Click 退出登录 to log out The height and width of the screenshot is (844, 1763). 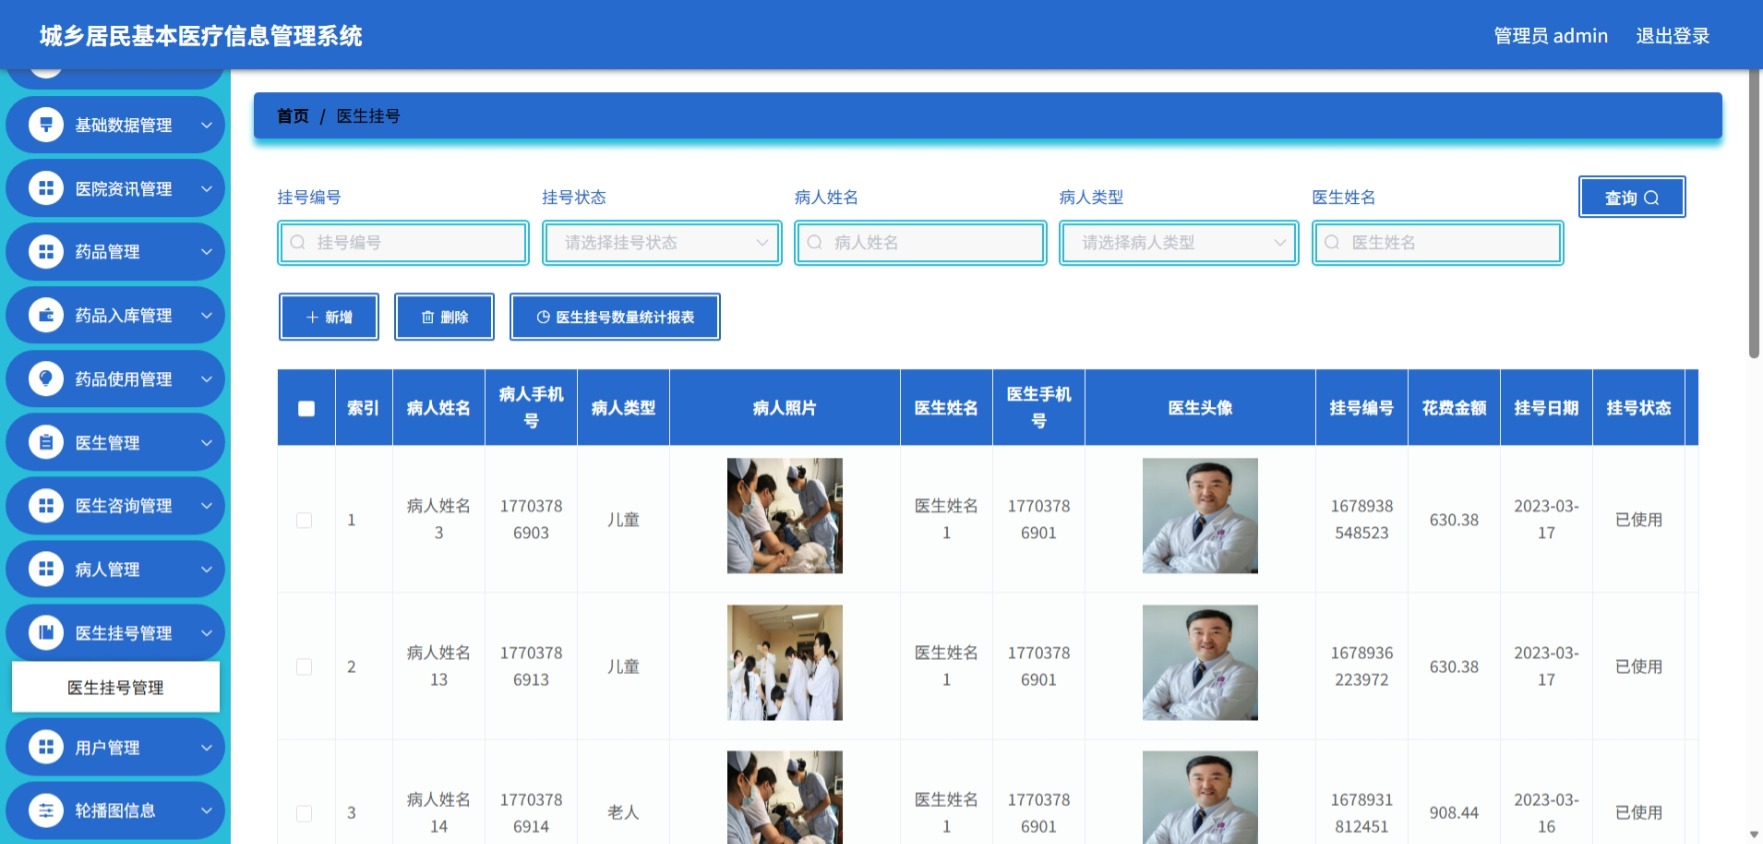coord(1672,36)
